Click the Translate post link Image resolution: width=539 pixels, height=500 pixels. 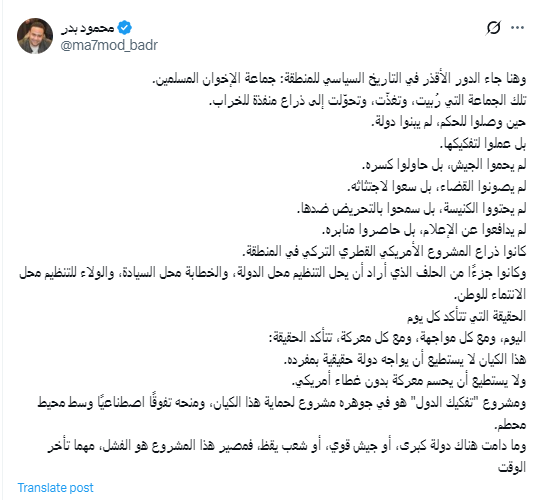click(55, 487)
